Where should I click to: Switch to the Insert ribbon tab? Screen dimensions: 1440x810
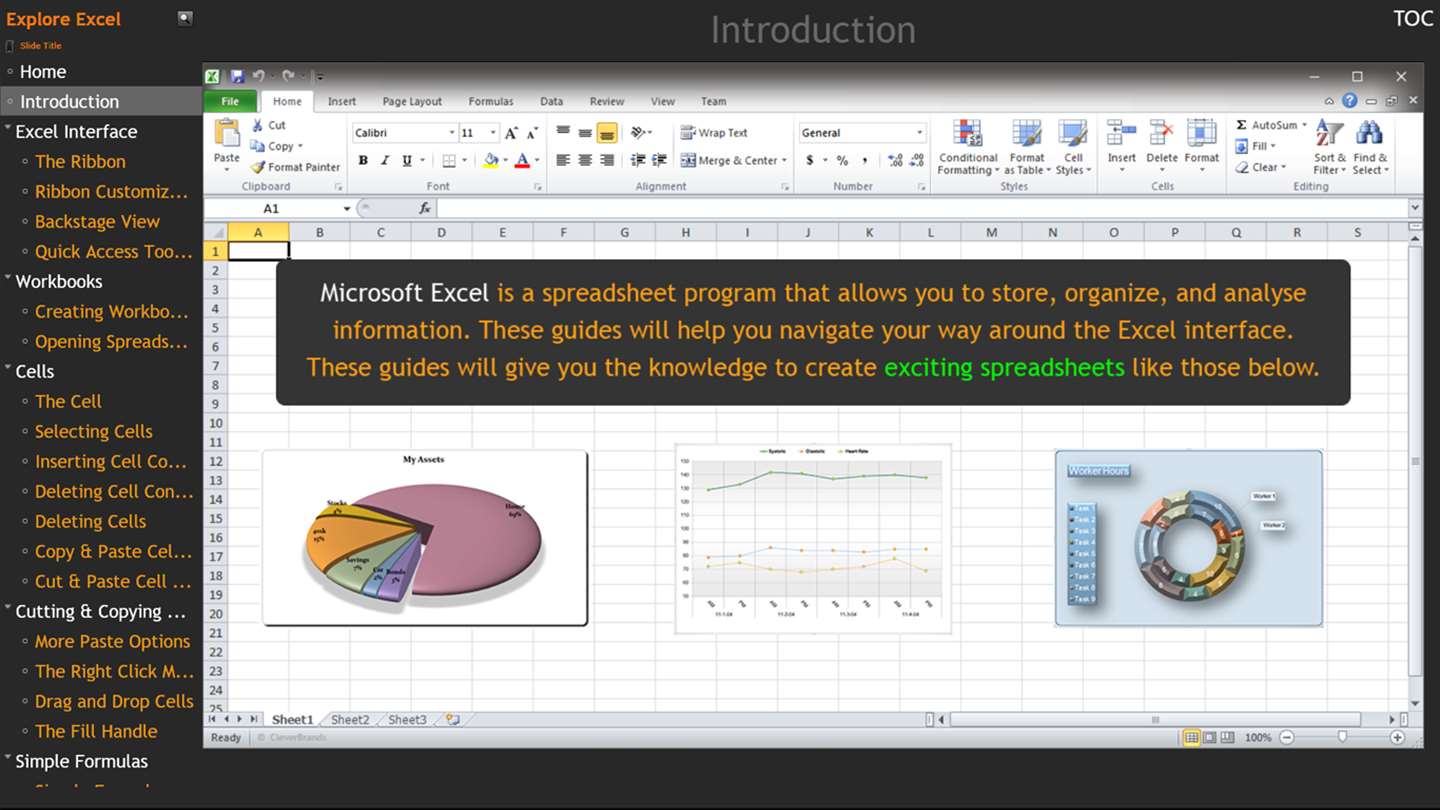pyautogui.click(x=342, y=101)
